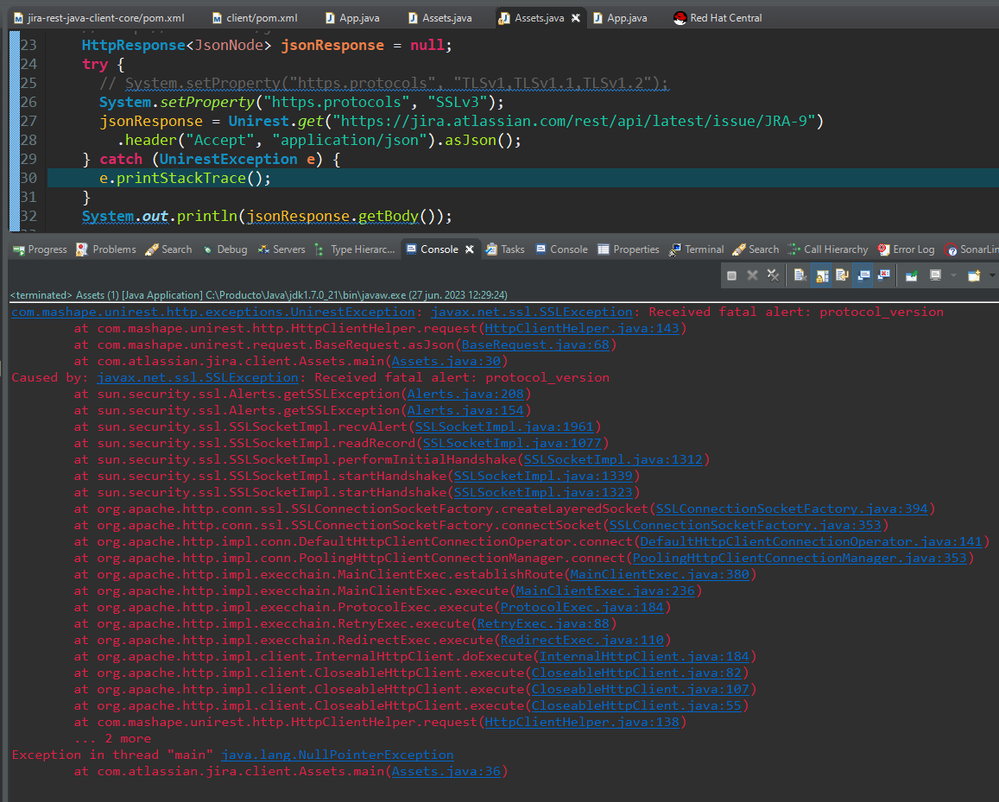Open the com.mashape.unirest.http.exceptions.UnirestException link
999x802 pixels.
(x=213, y=311)
